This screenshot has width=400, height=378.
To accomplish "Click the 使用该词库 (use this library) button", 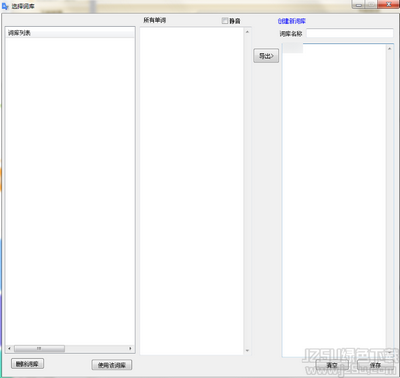I will pyautogui.click(x=112, y=365).
